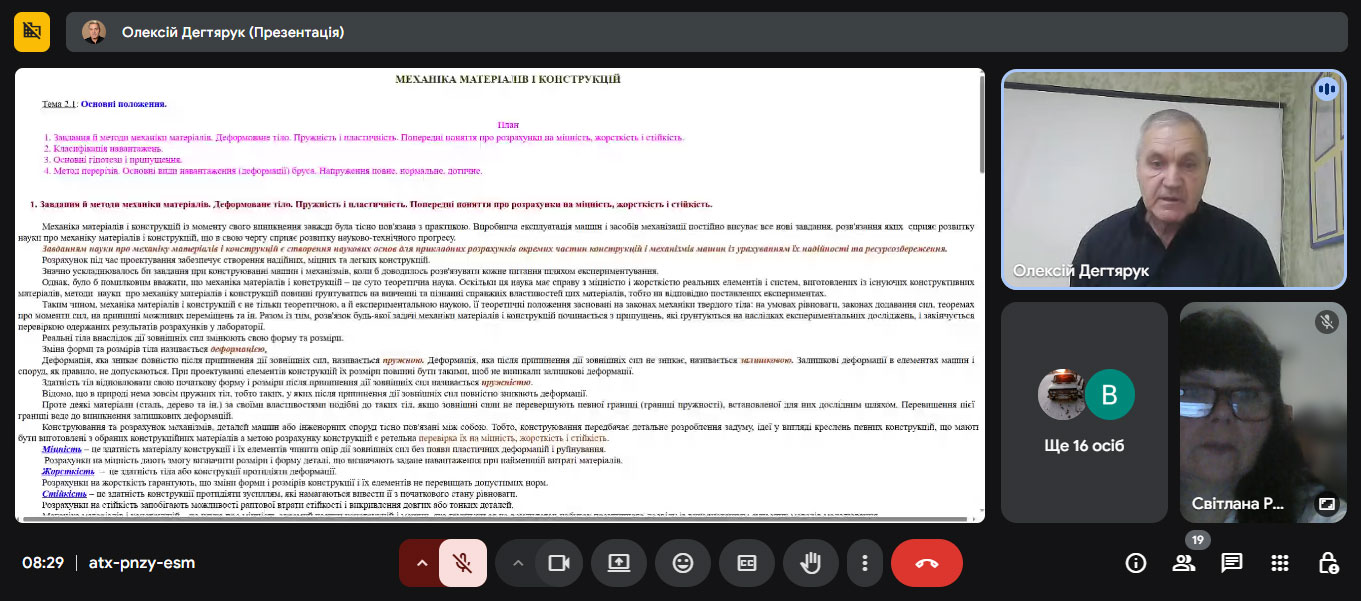
Task: Click the present screen icon
Action: (619, 563)
